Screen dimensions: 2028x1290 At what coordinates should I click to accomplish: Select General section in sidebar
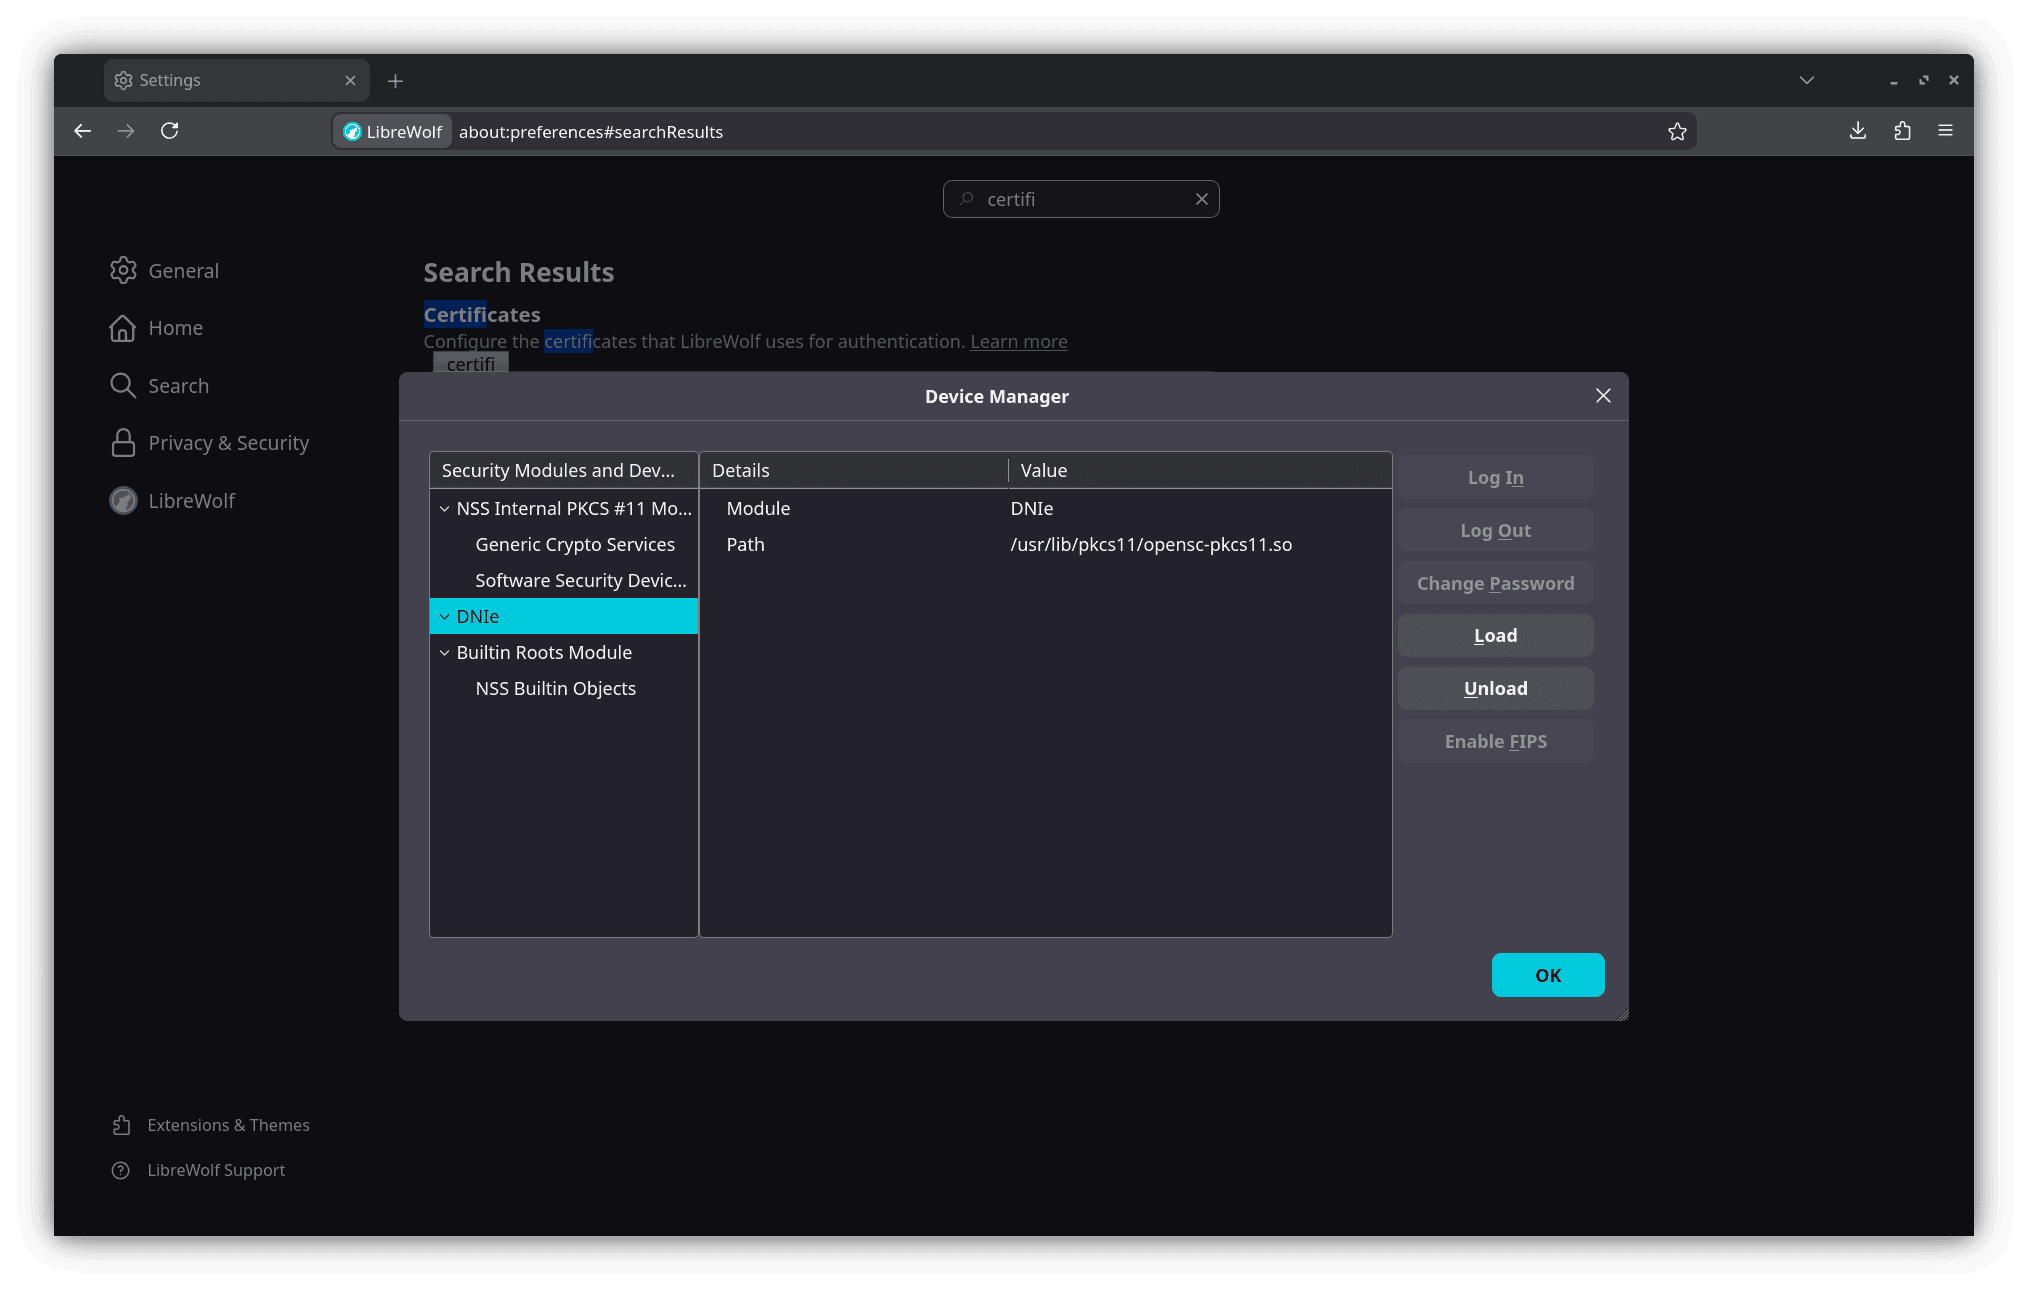[183, 270]
